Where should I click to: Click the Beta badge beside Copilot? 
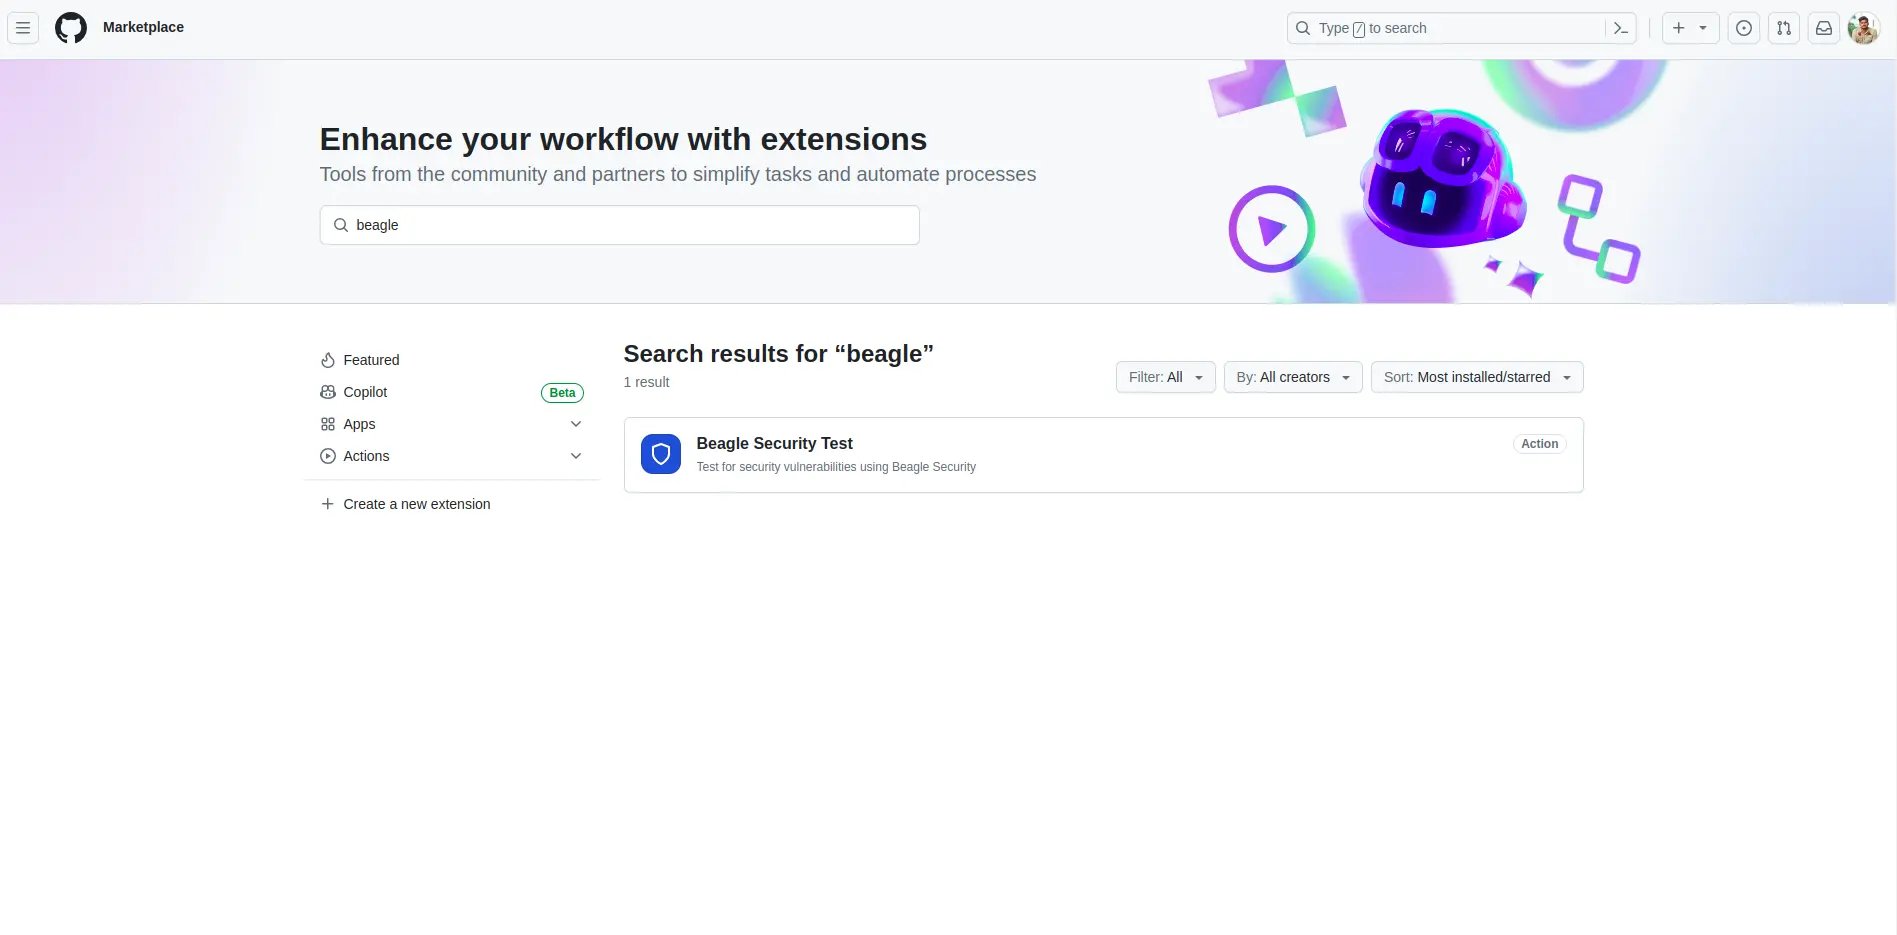pos(562,393)
